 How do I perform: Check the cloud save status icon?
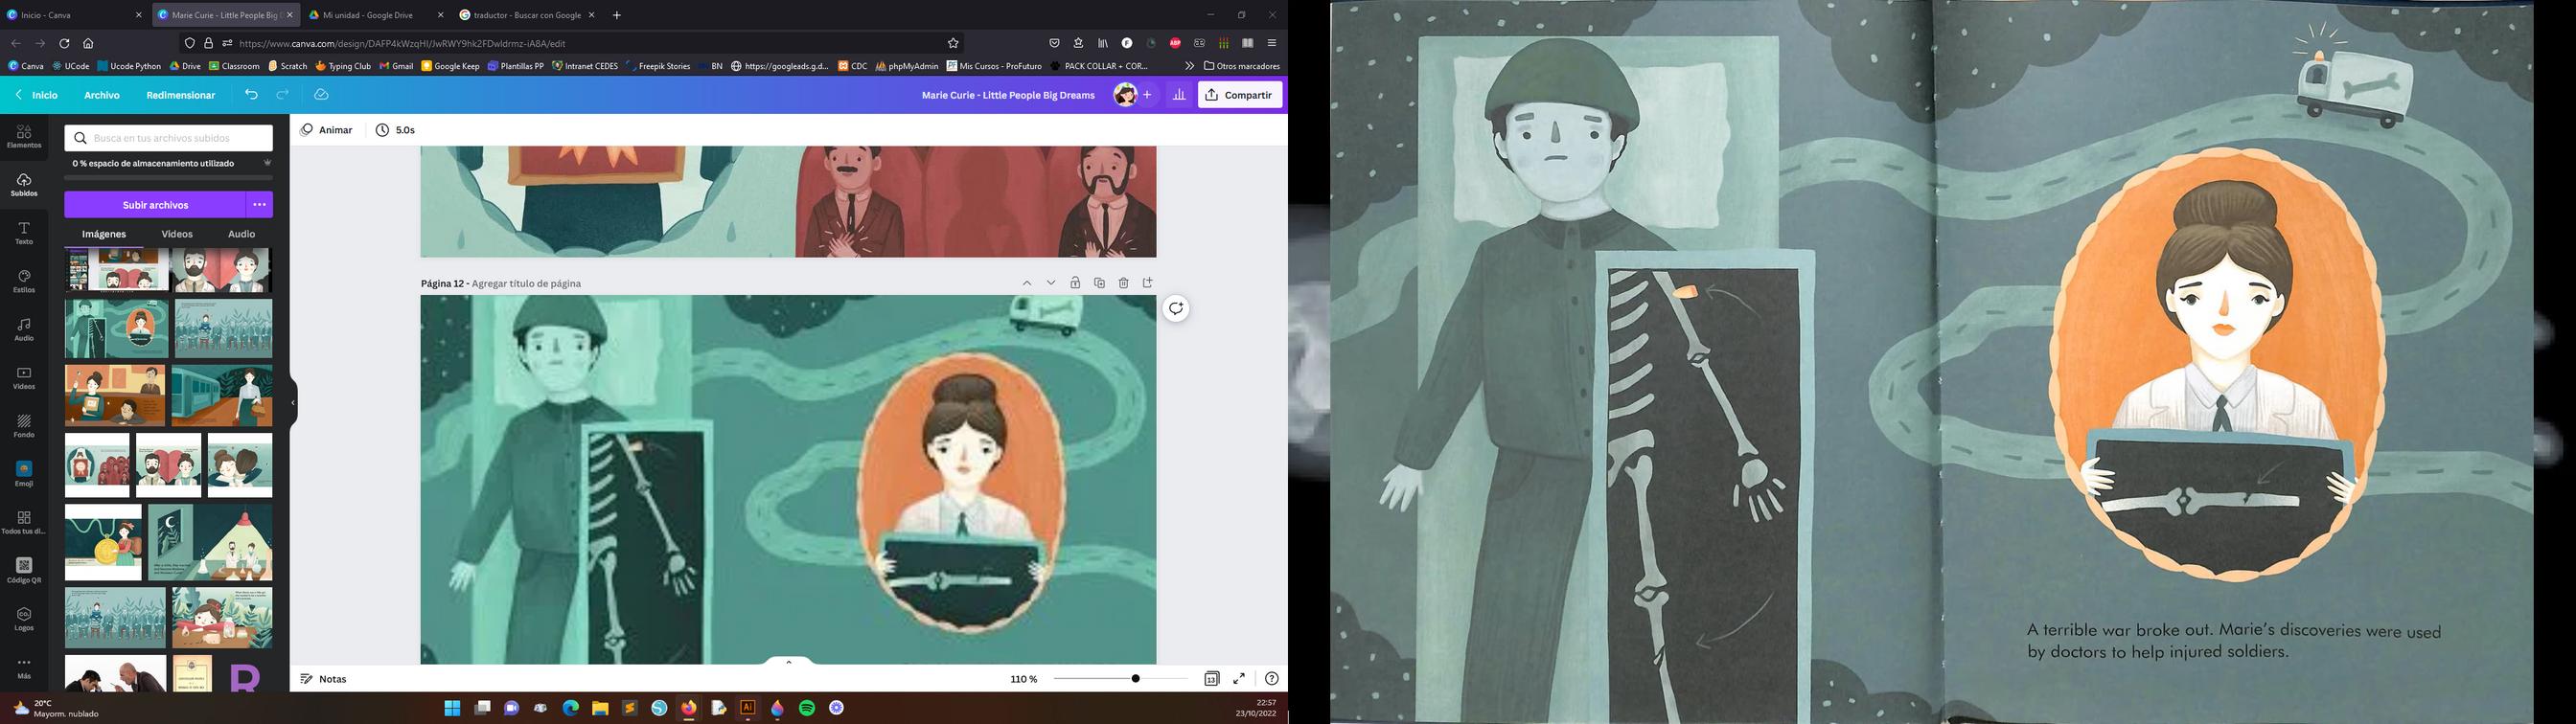coord(321,95)
